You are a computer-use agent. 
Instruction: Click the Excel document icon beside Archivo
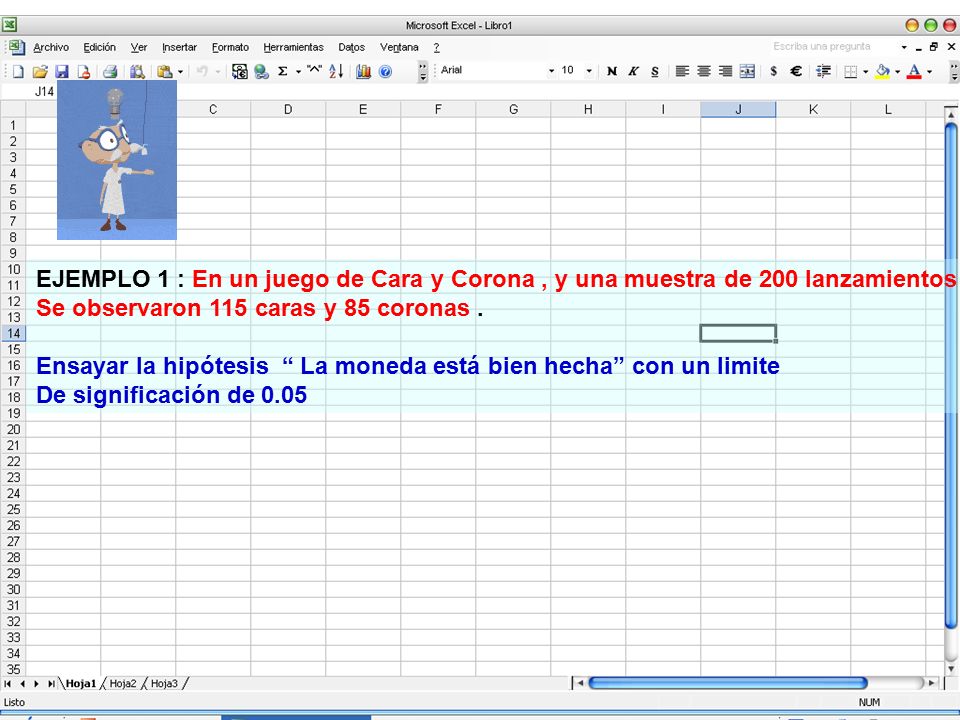click(16, 47)
